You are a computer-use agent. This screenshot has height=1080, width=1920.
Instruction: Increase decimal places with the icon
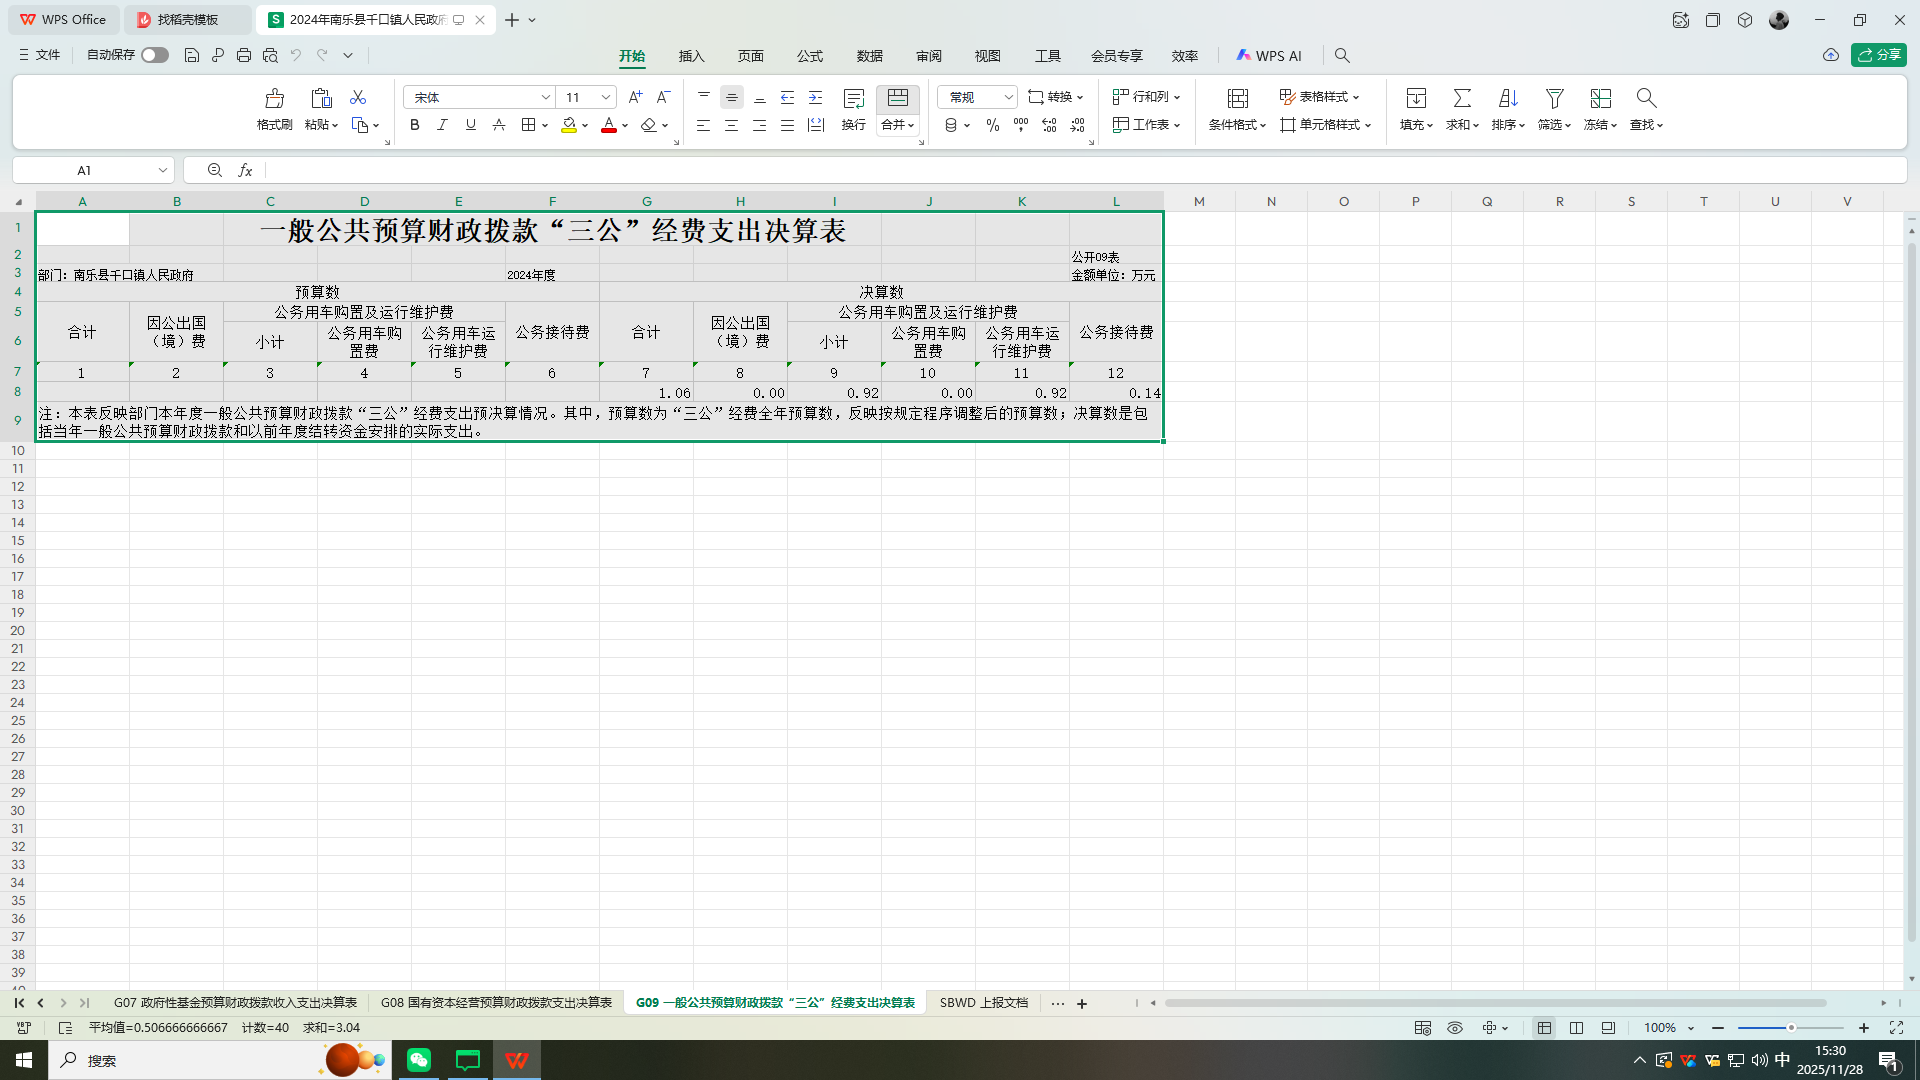(1049, 125)
